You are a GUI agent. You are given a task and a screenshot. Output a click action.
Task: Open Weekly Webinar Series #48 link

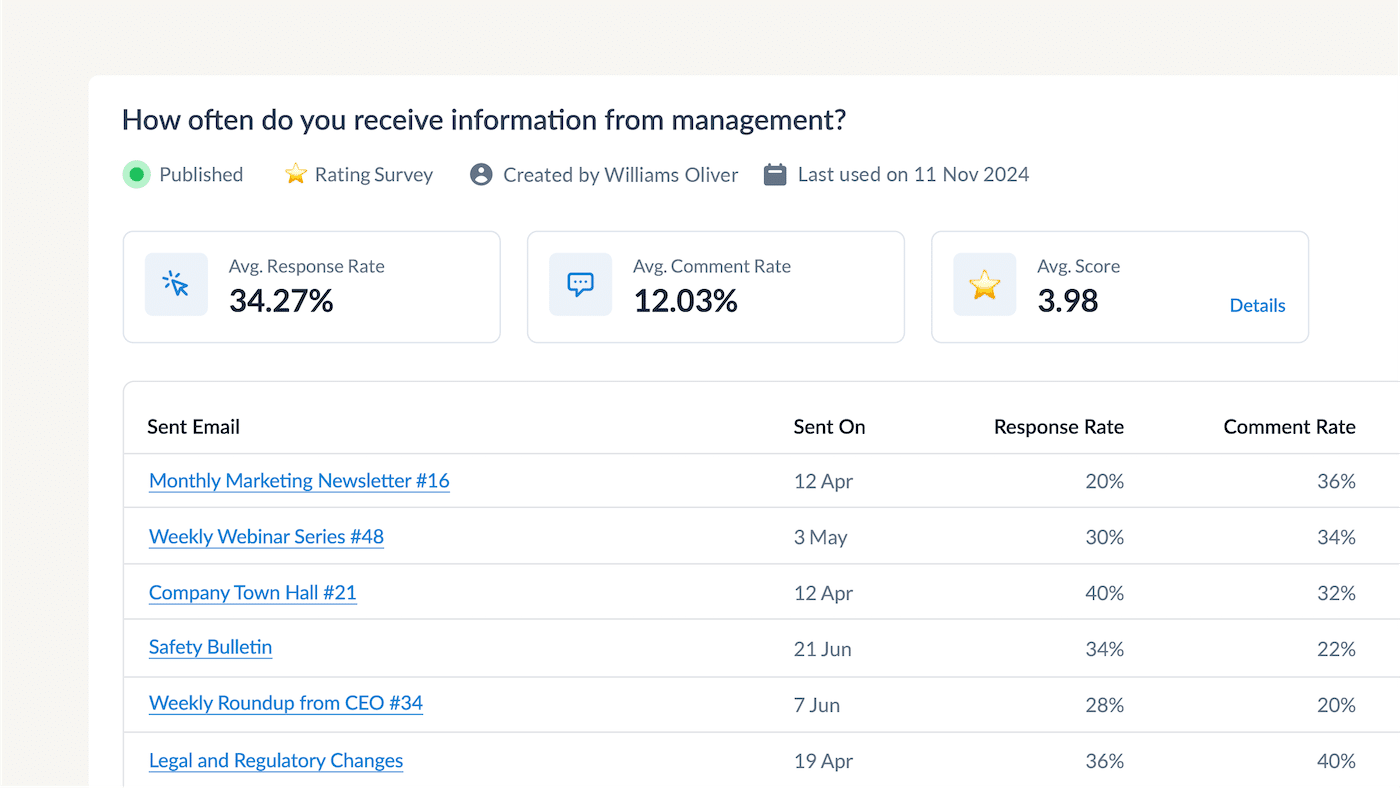[x=266, y=537]
